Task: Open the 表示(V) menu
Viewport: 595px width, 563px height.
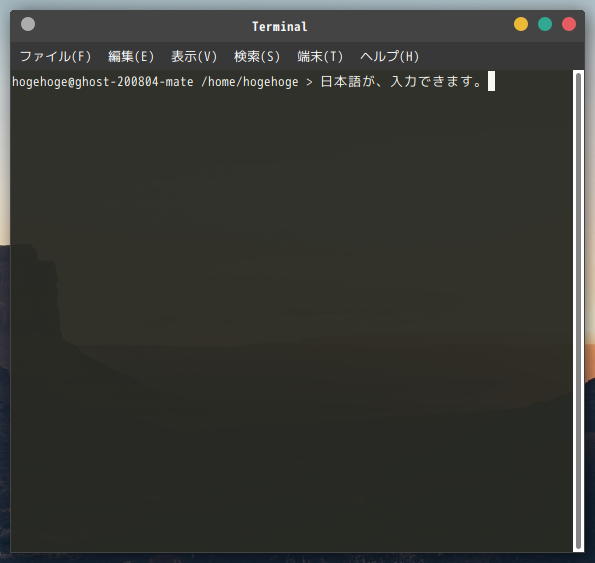Action: point(194,57)
